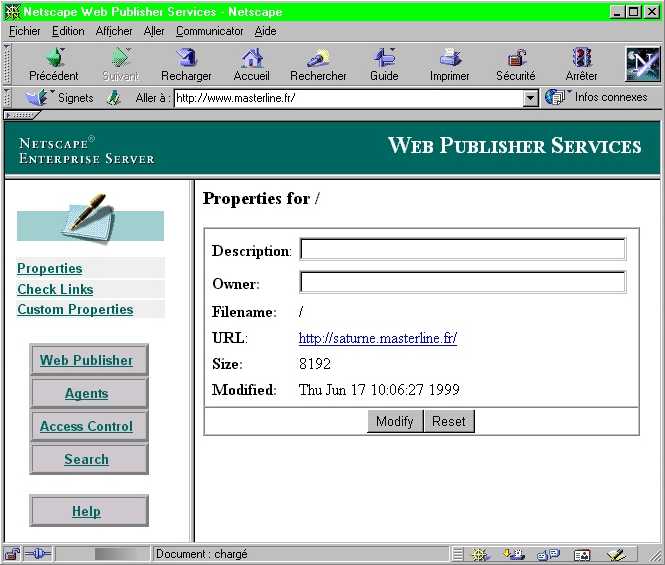Open the Edition menu
Image resolution: width=665 pixels, height=565 pixels.
tap(68, 31)
